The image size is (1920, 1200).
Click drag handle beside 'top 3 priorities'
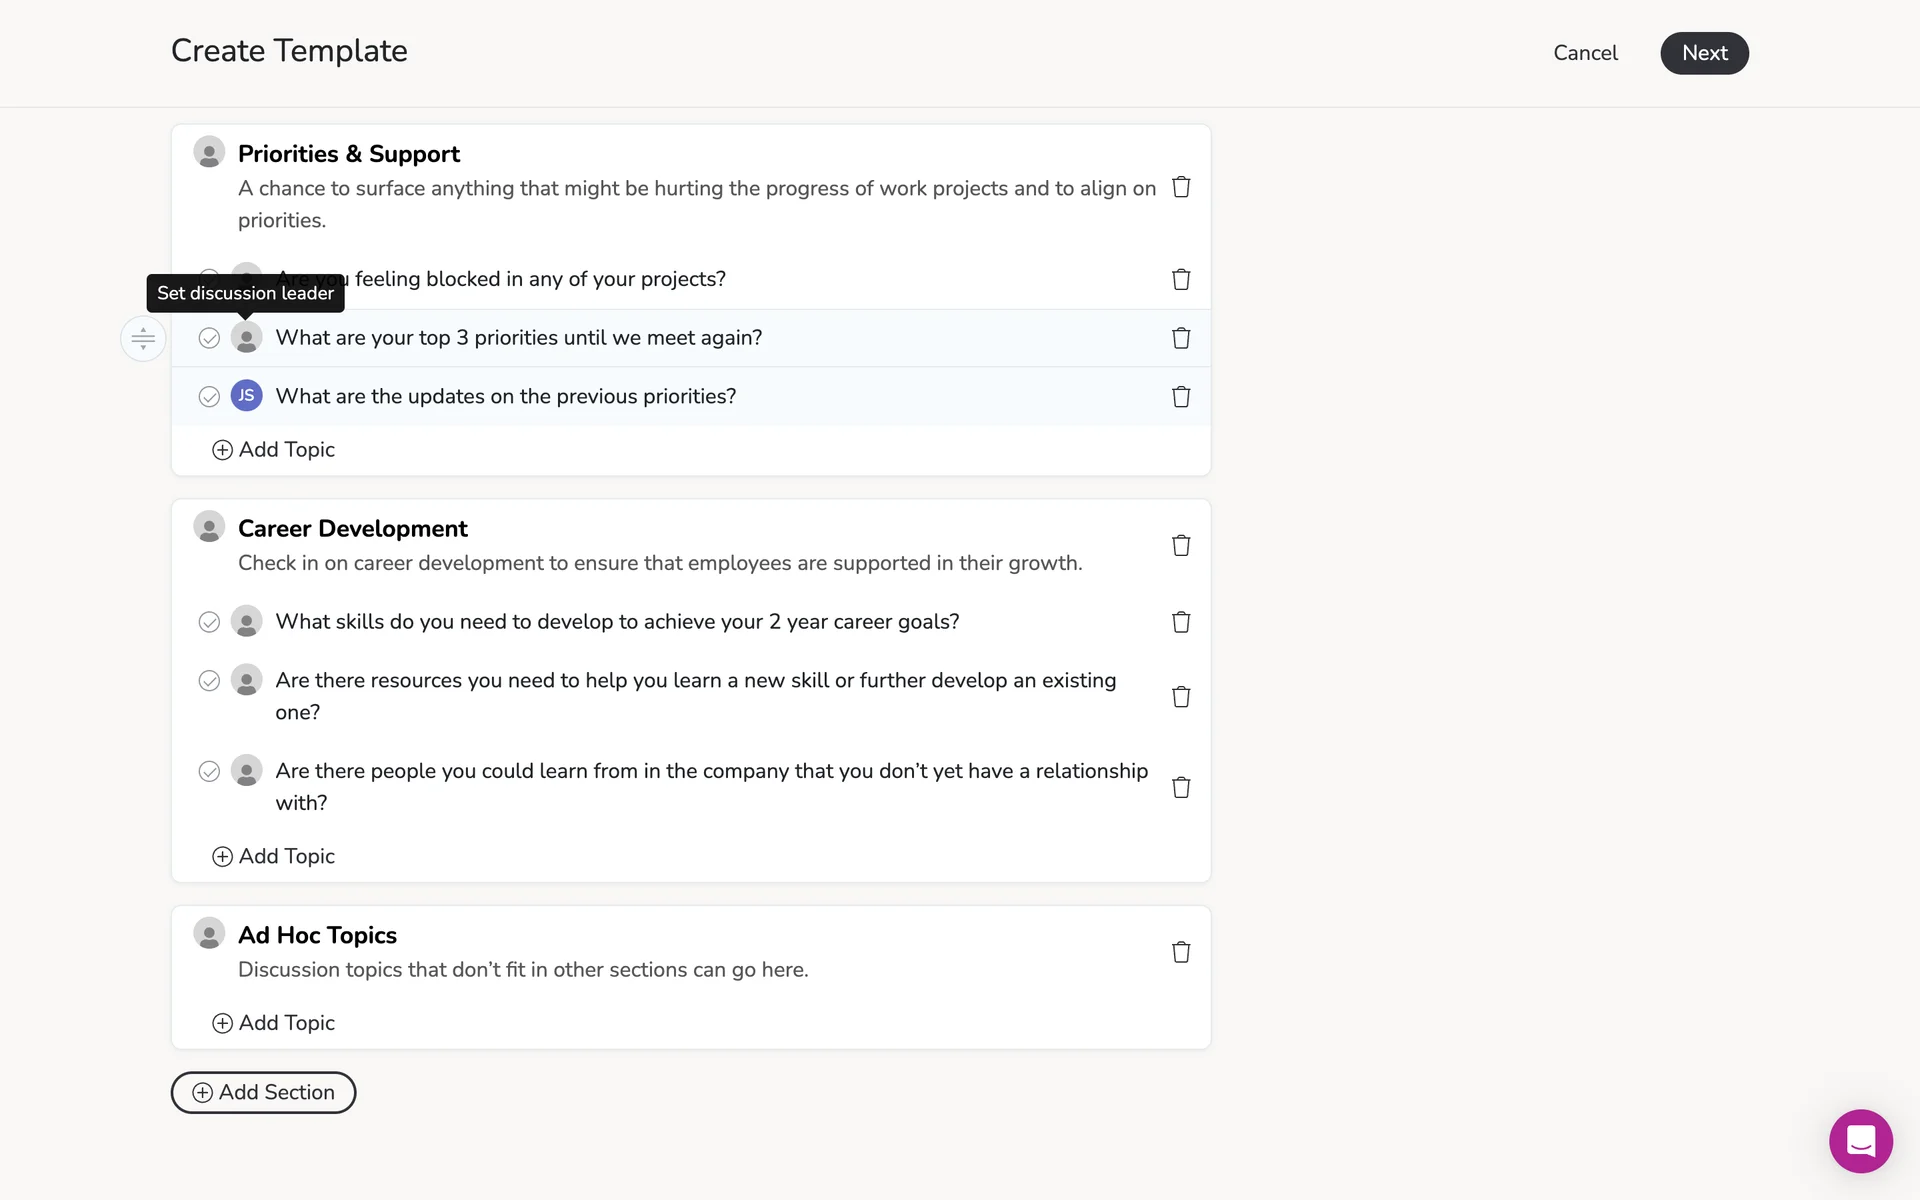click(x=143, y=339)
